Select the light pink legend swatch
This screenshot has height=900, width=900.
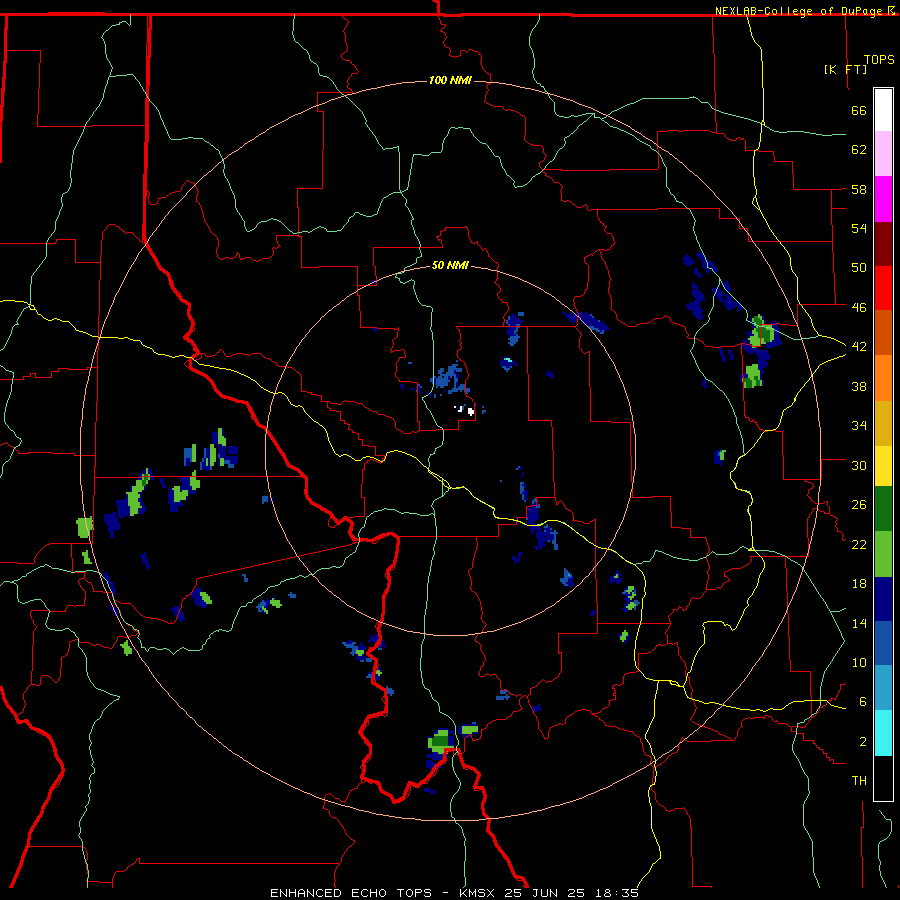point(883,153)
